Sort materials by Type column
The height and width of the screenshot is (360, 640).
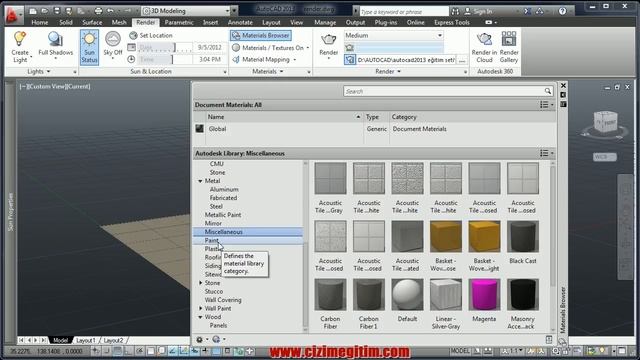click(376, 117)
